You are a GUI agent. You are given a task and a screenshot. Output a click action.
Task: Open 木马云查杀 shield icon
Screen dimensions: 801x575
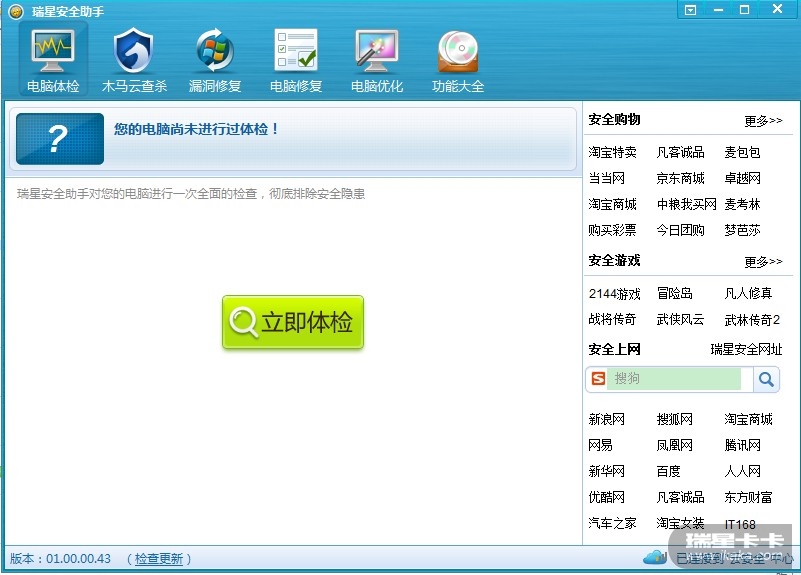click(134, 50)
